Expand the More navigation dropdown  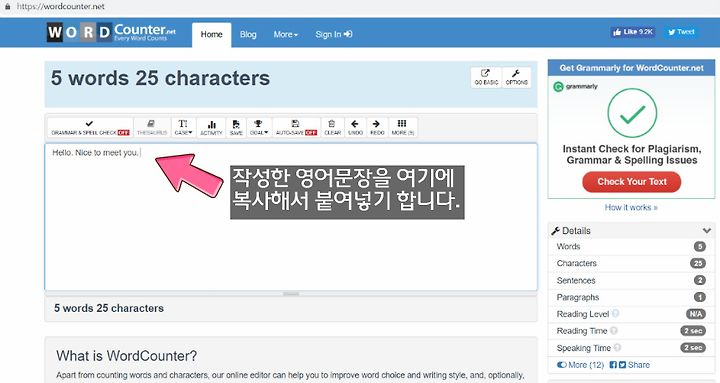[286, 34]
